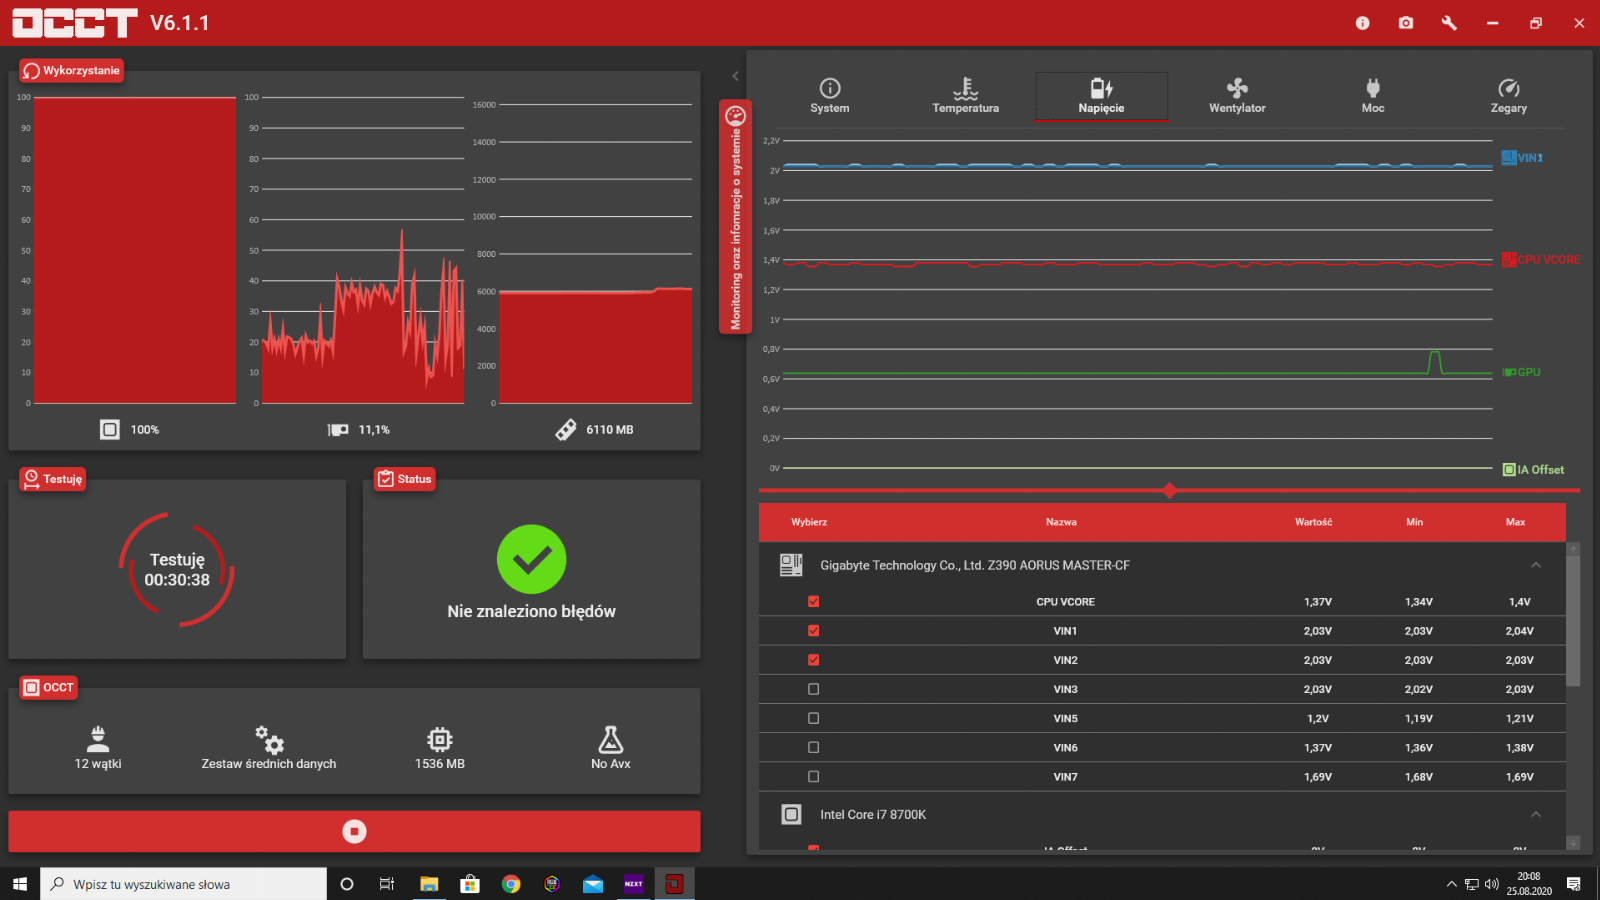Viewport: 1600px width, 900px height.
Task: Click the Min column header
Action: [1415, 522]
